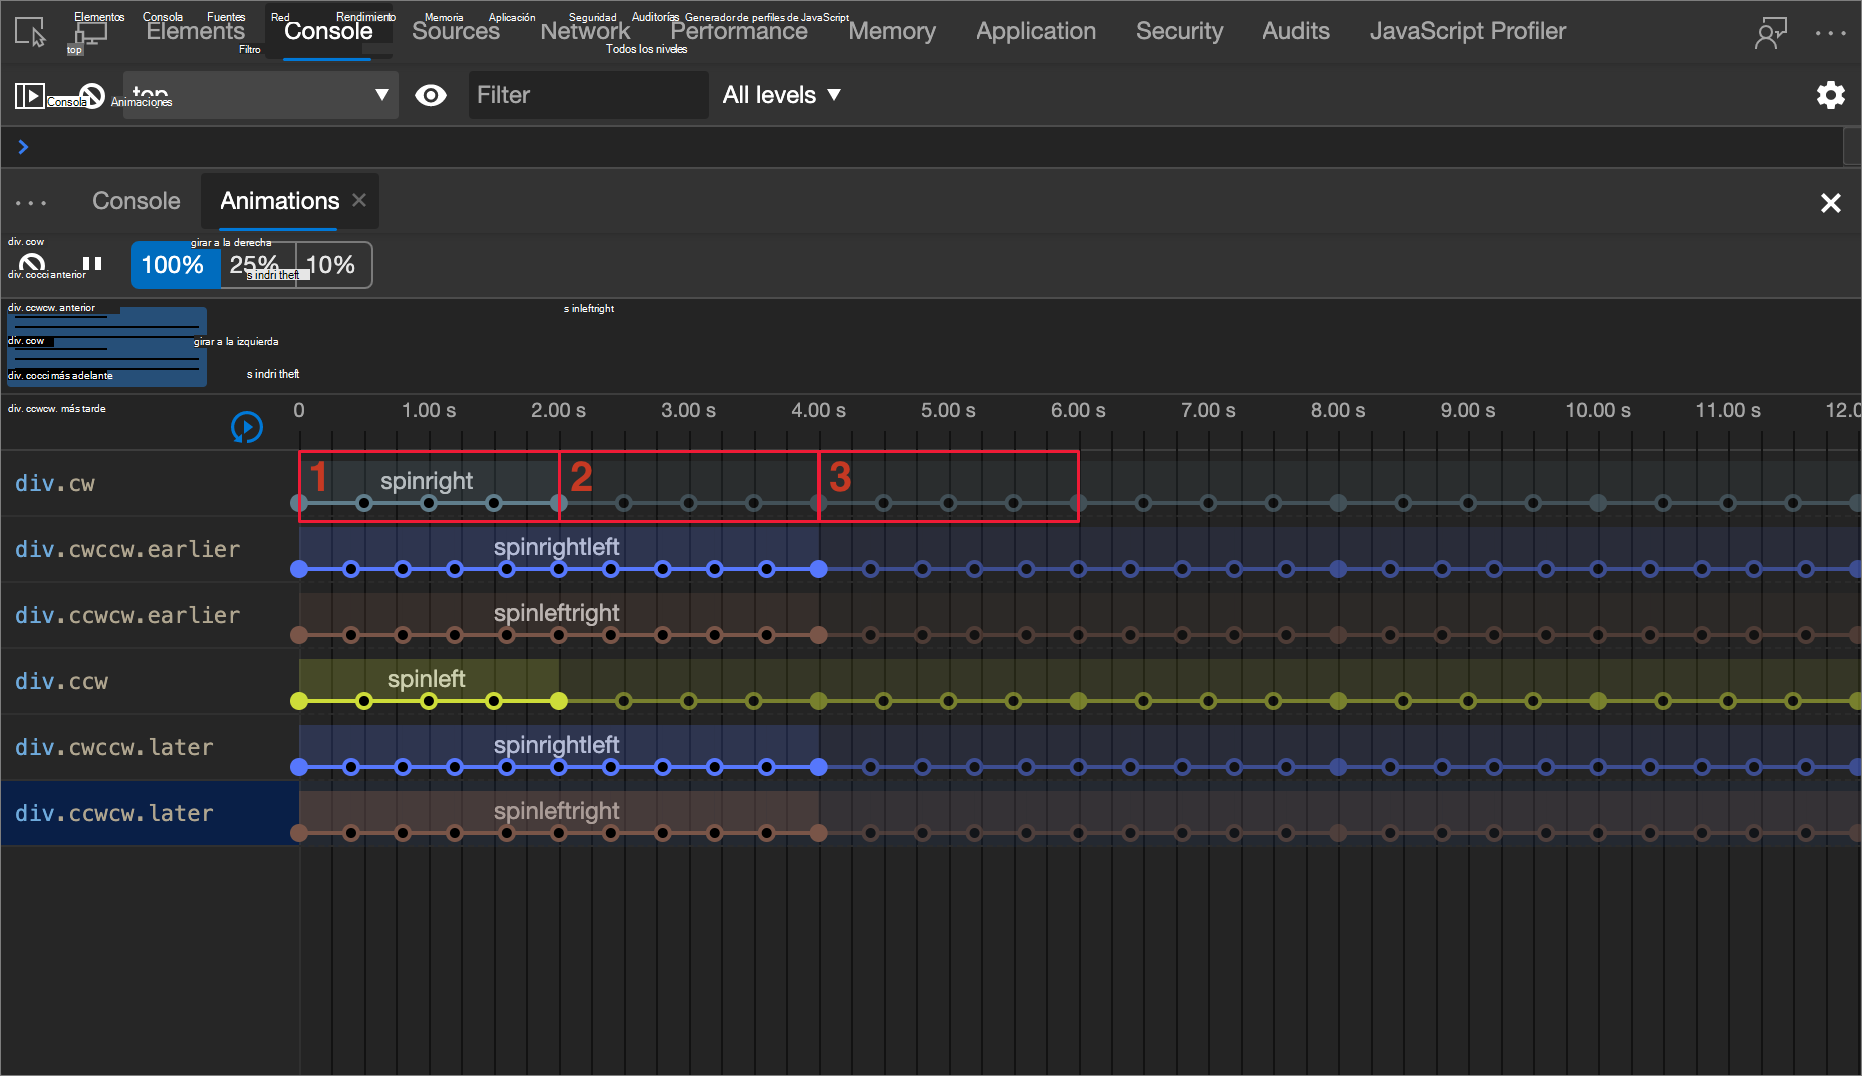This screenshot has height=1076, width=1862.
Task: Toggle the device emulation icon
Action: coord(90,32)
